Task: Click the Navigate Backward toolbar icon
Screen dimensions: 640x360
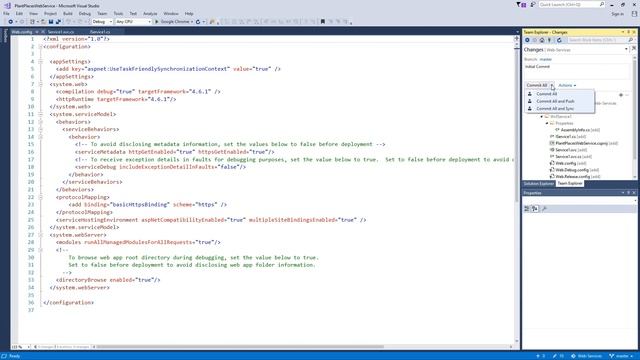Action: [11, 22]
